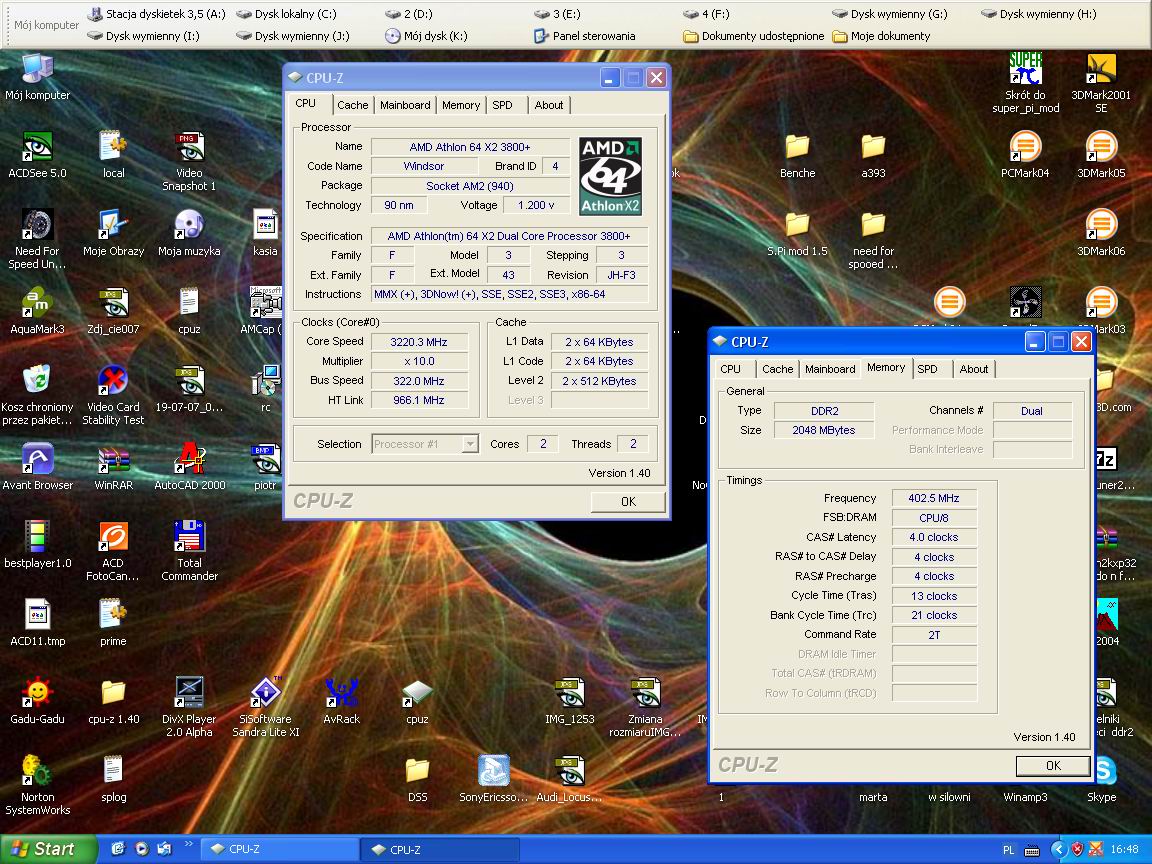
Task: Launch Avant Browser shortcut
Action: [37, 467]
